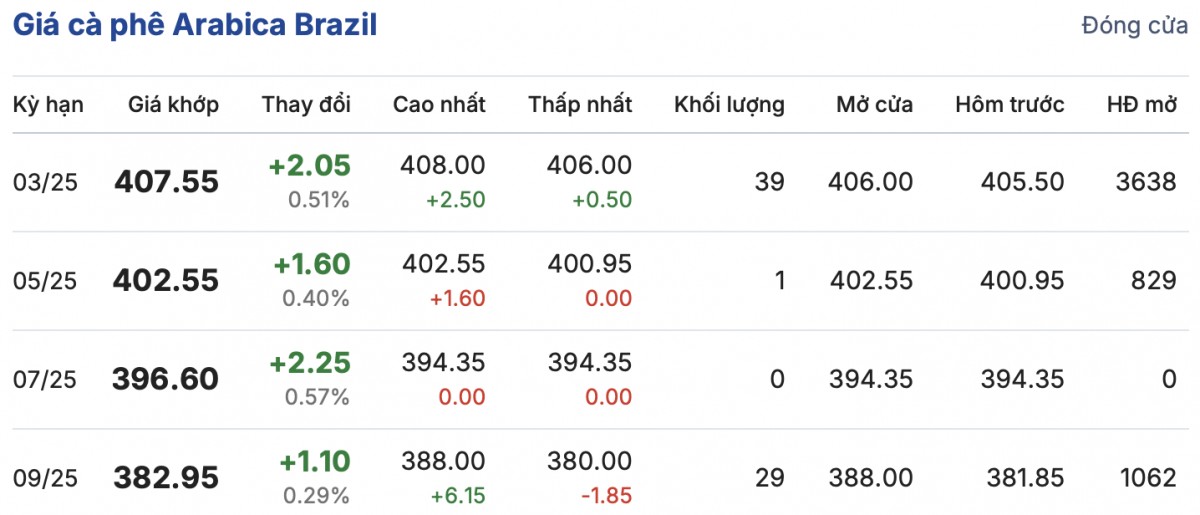This screenshot has height=515, width=1200.
Task: Click the 'Cao nhất' column header
Action: tap(439, 104)
